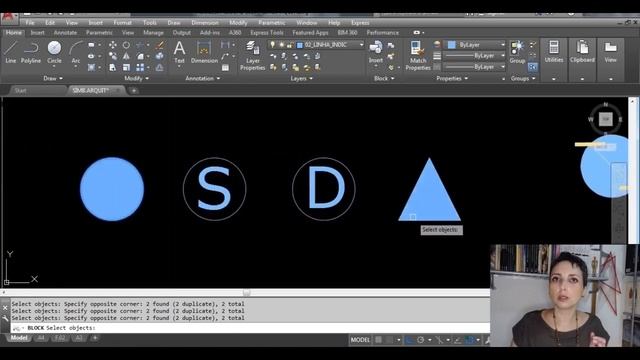Select the Text annotation tool
The image size is (640, 360).
point(179,52)
